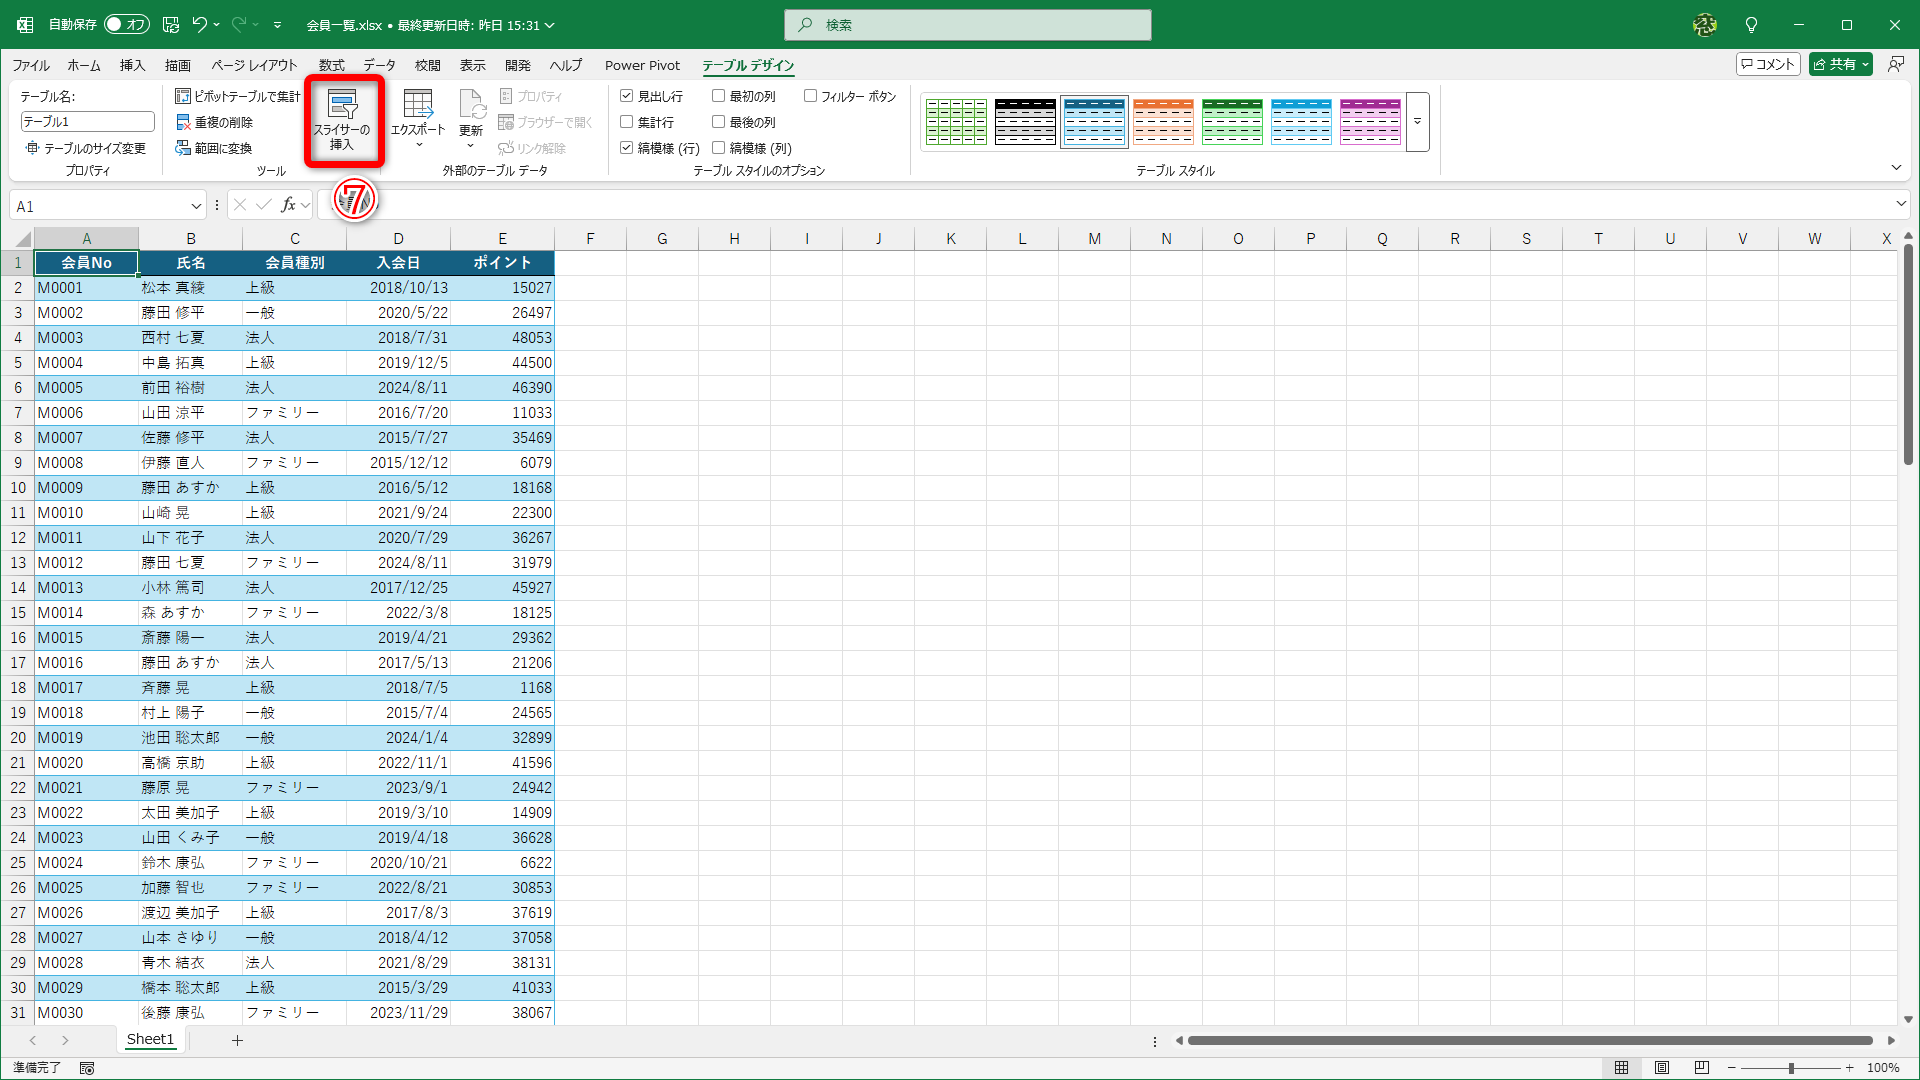
Task: Enable the Total Row (集計行) checkbox
Action: point(627,122)
